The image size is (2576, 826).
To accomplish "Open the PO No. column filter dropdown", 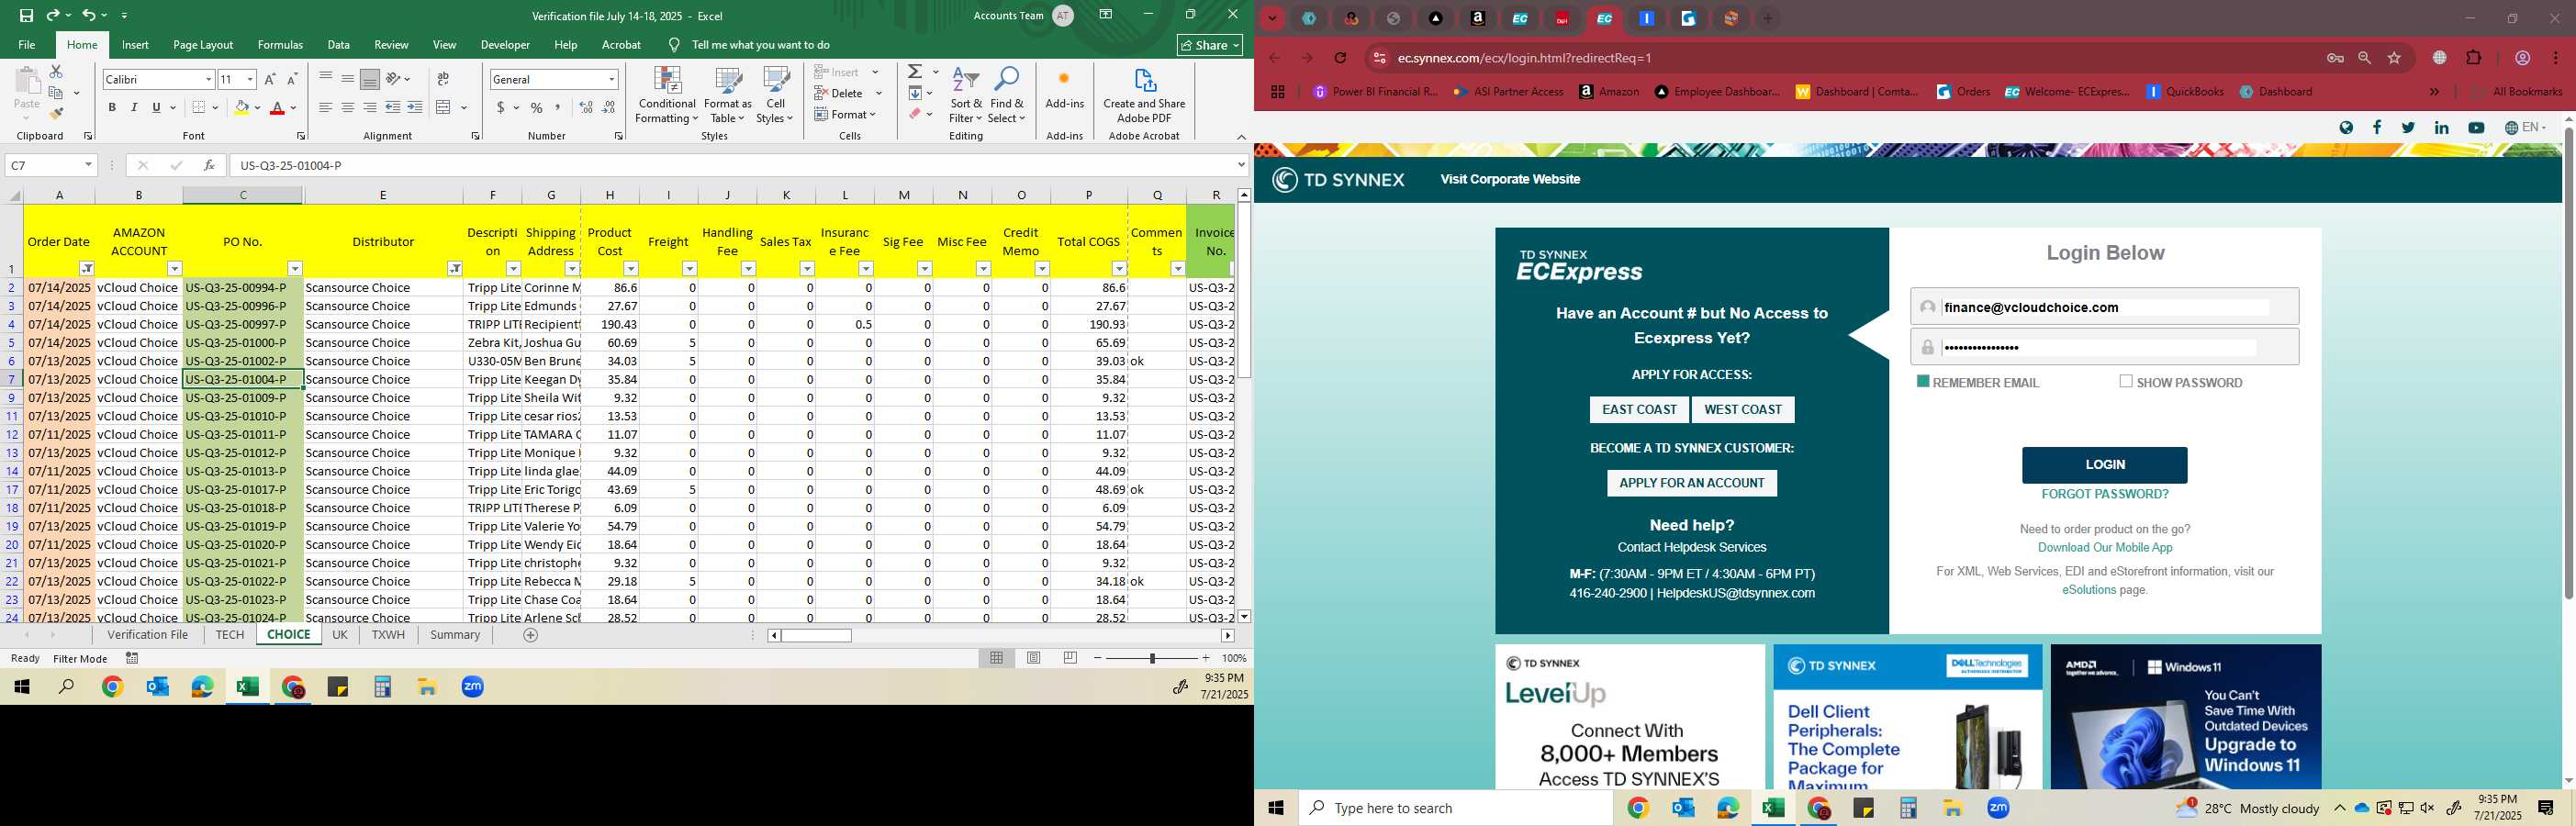I will pyautogui.click(x=295, y=268).
